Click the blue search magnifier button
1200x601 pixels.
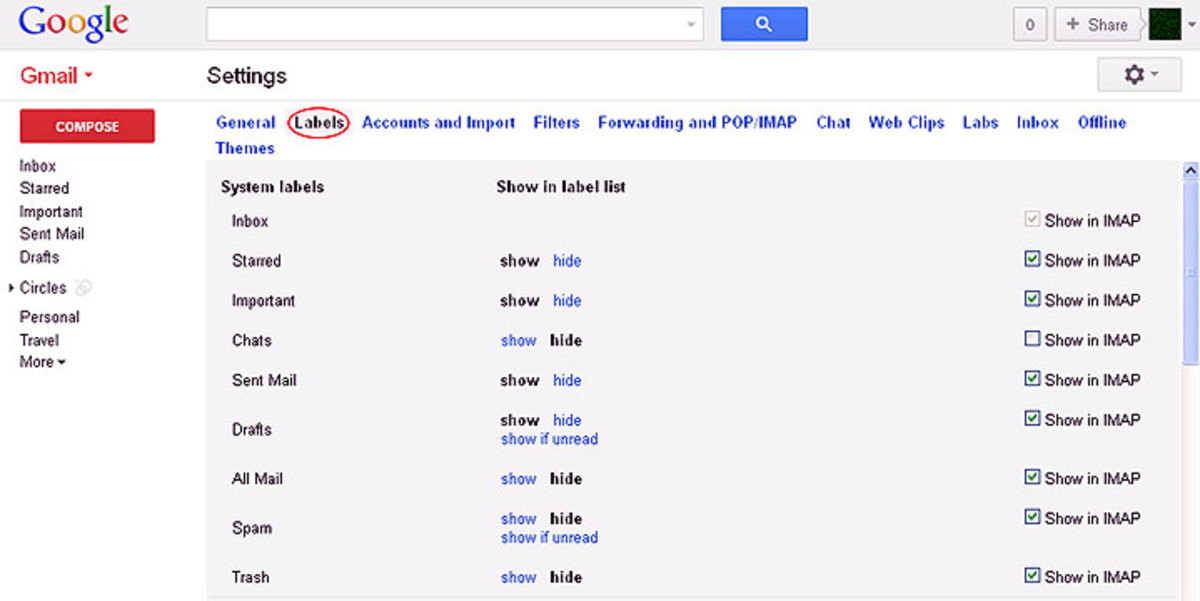point(764,23)
